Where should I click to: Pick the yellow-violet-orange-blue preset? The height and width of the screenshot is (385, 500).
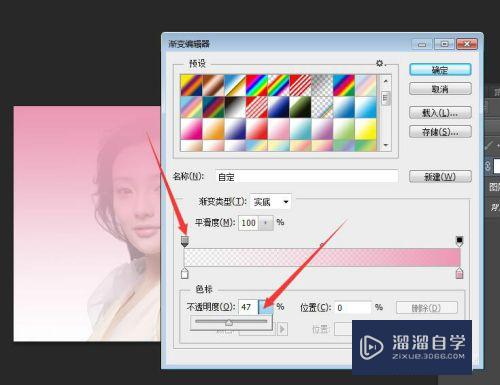click(191, 85)
